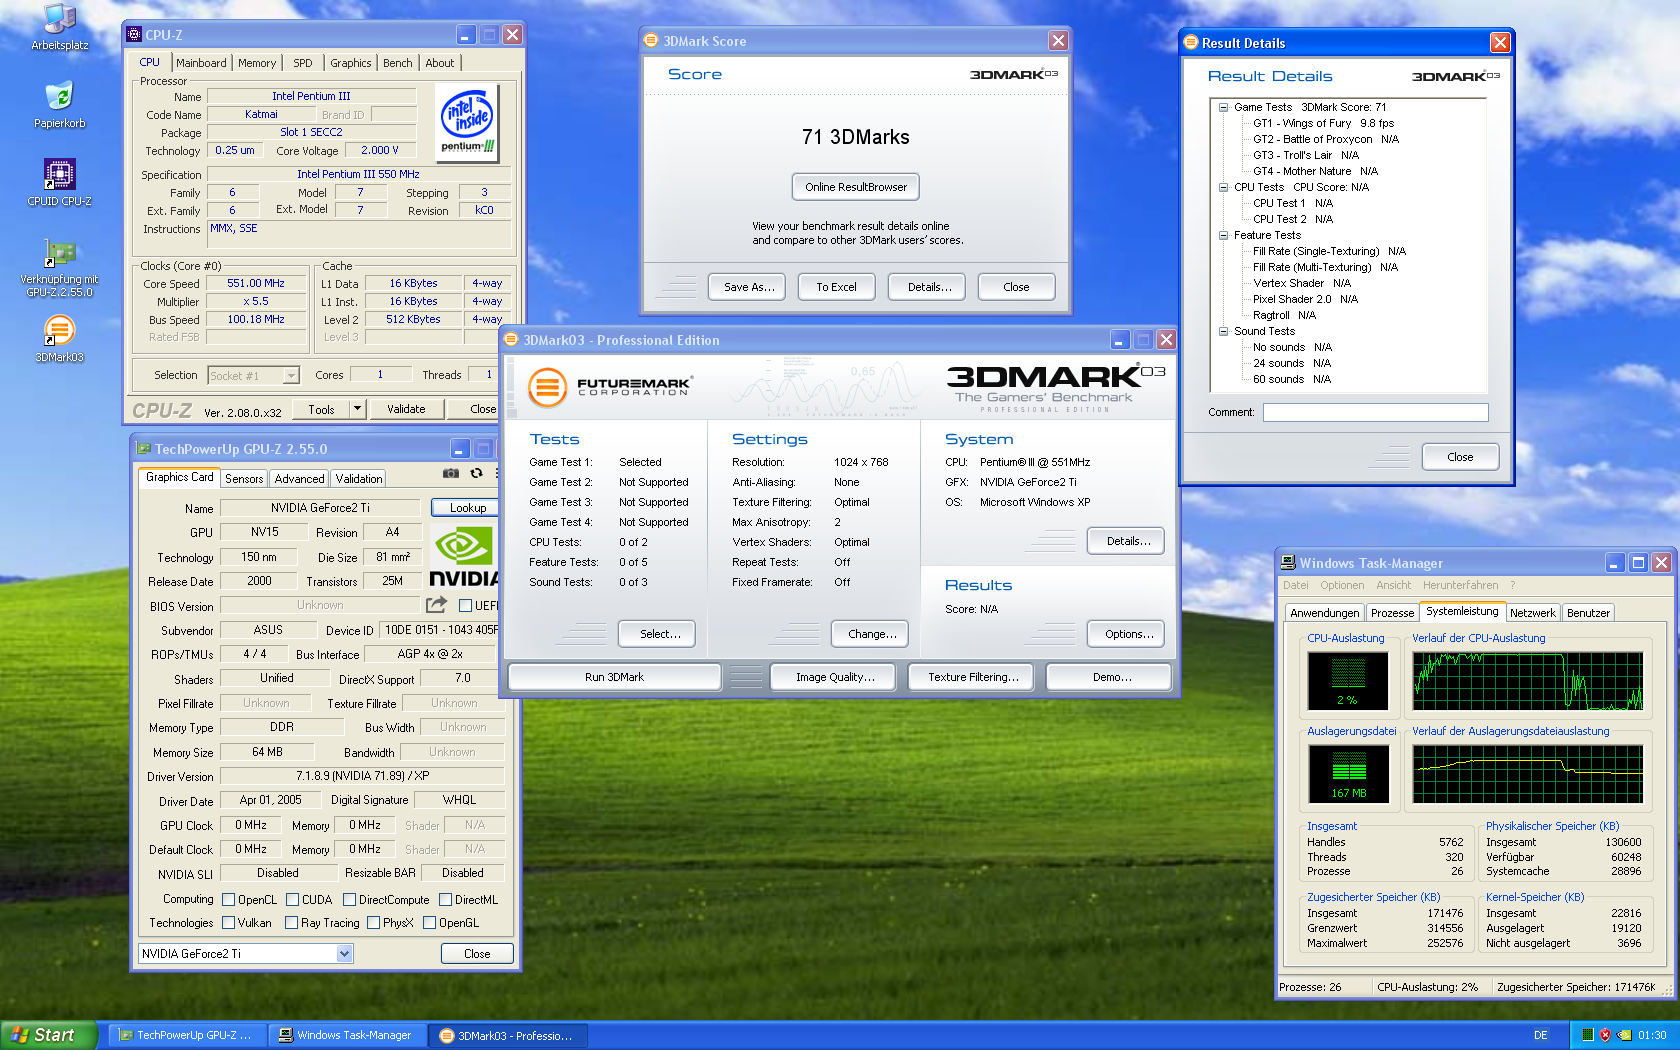This screenshot has width=1680, height=1050.
Task: Click the BIOS export share icon in GPU-Z
Action: (x=436, y=605)
